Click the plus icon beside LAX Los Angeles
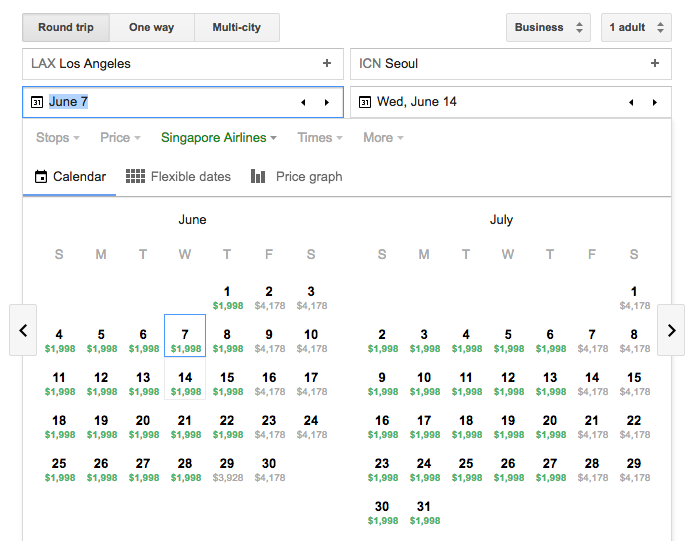This screenshot has height=541, width=694. click(x=326, y=64)
